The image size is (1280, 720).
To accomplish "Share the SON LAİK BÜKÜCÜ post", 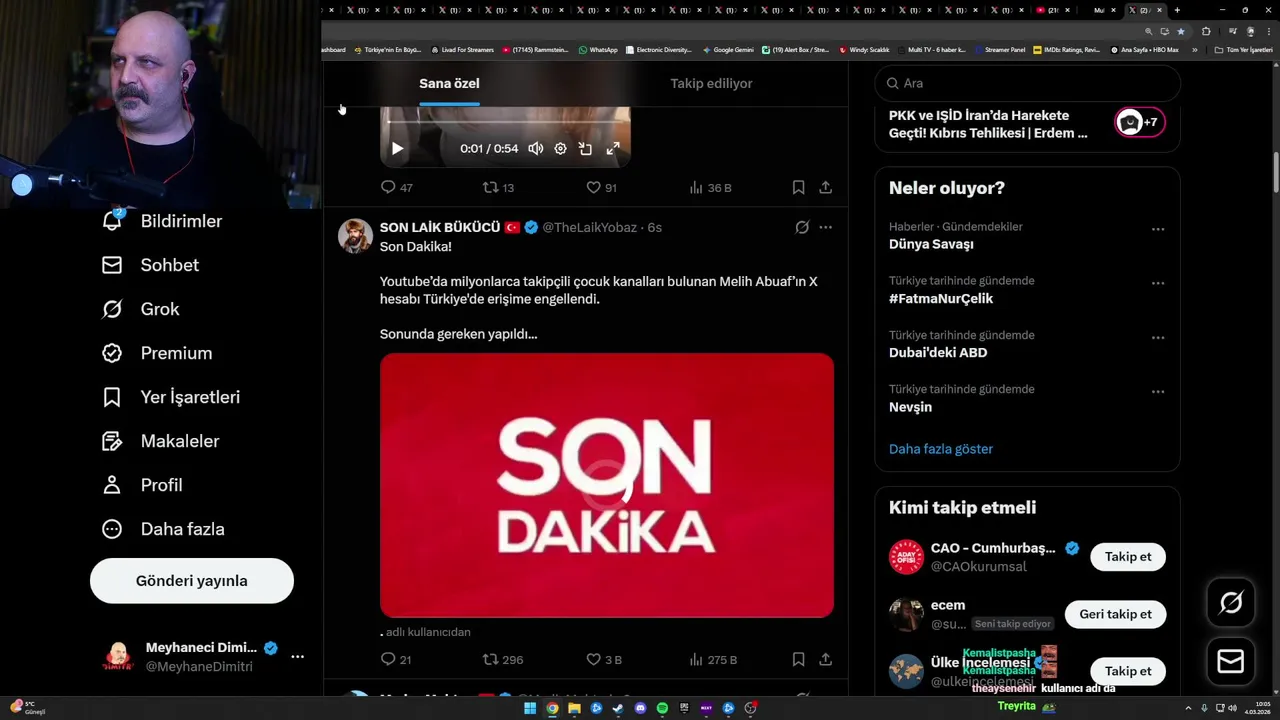I will point(825,659).
